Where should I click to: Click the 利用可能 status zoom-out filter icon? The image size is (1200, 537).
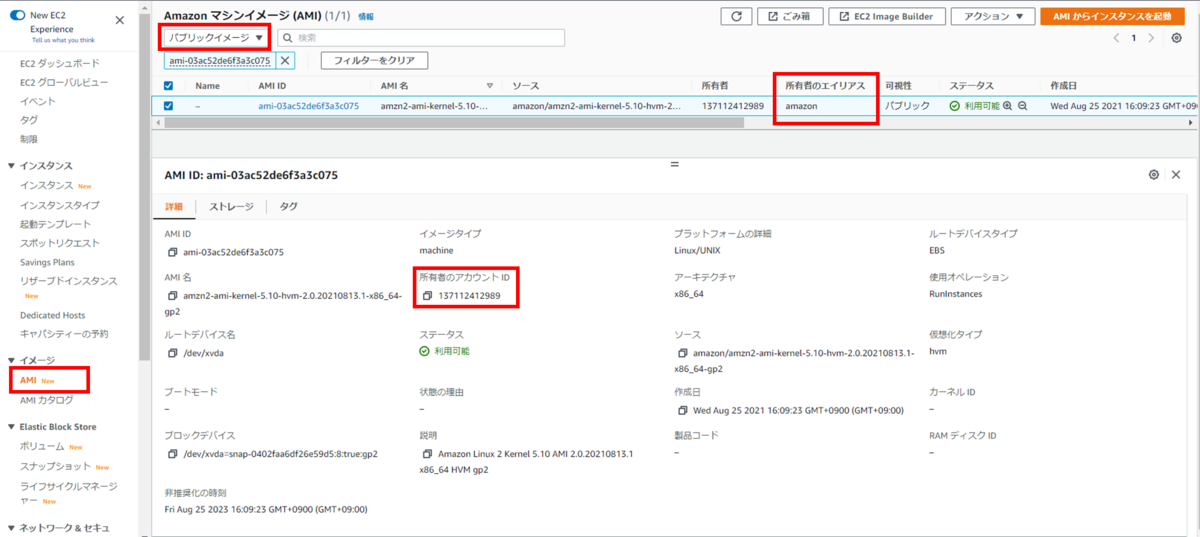point(1023,105)
